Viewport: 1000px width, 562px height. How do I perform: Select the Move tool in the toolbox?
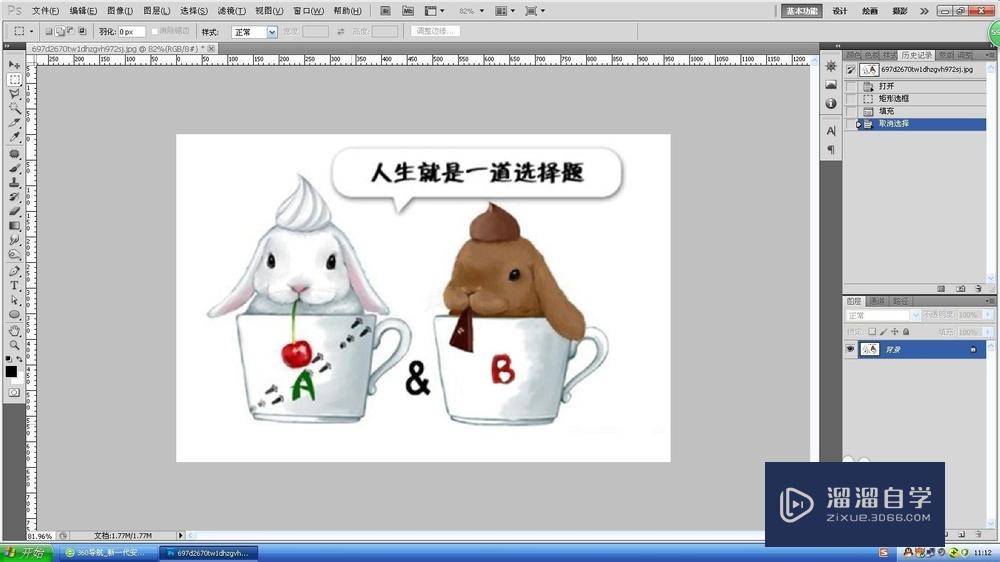14,64
